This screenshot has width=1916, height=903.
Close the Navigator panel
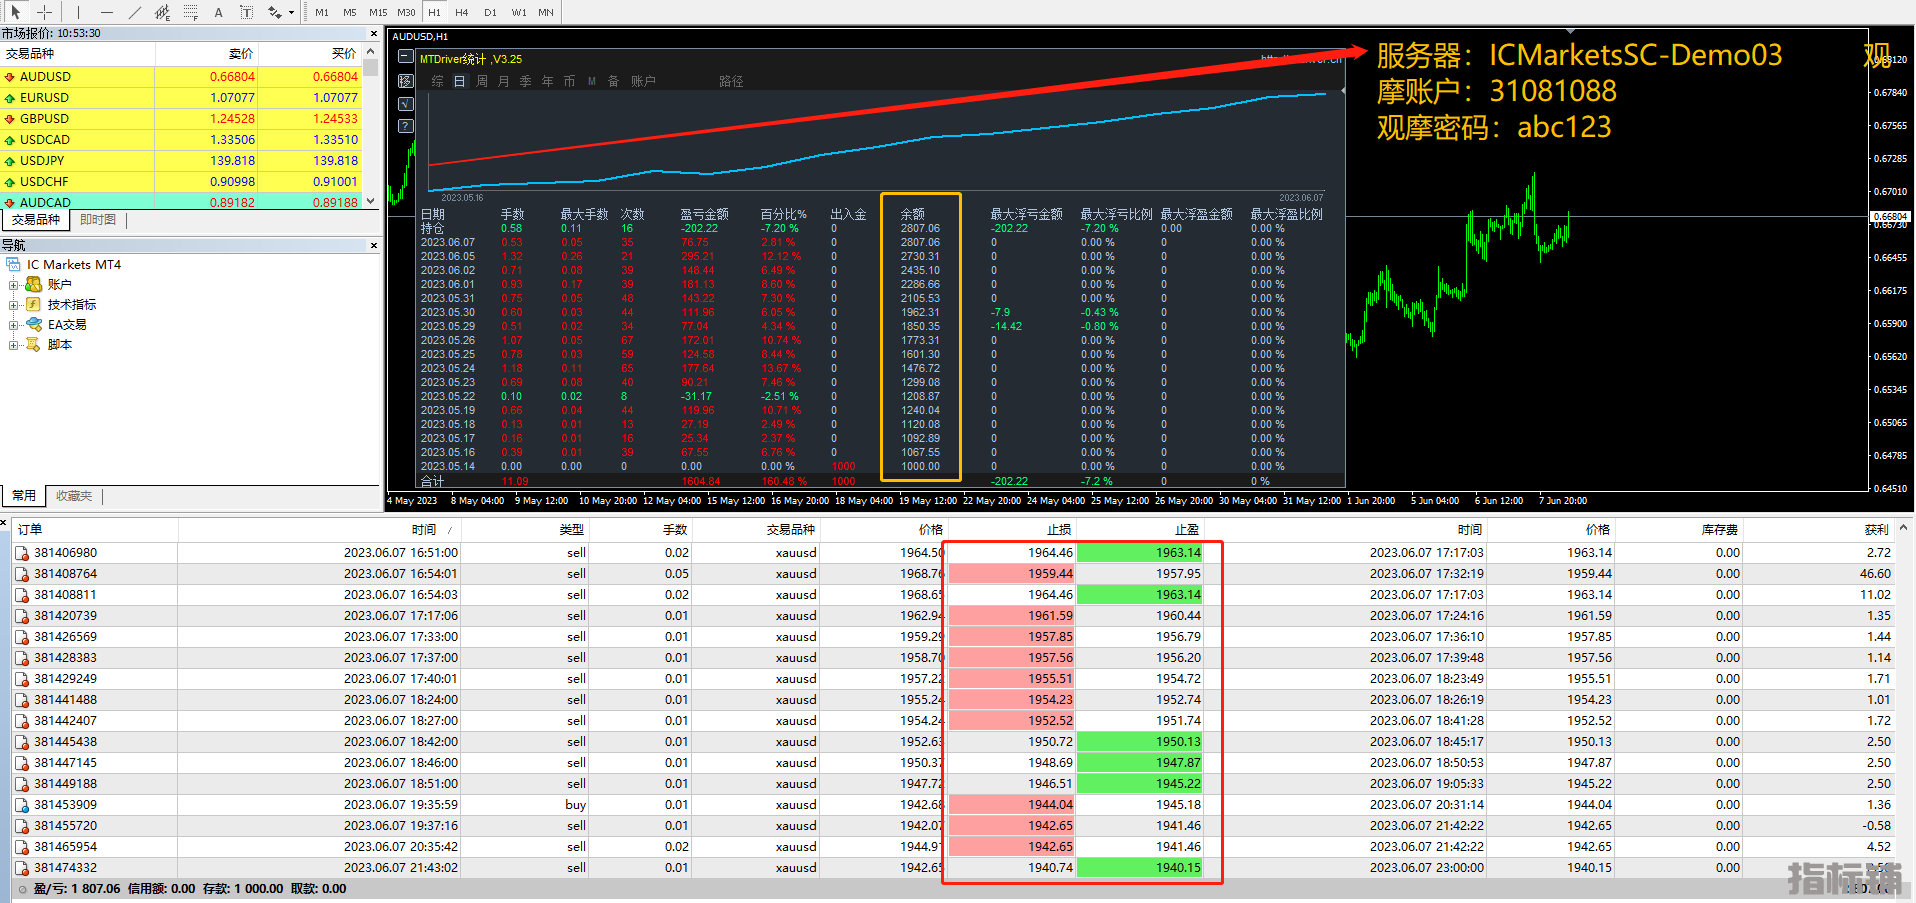tap(374, 245)
